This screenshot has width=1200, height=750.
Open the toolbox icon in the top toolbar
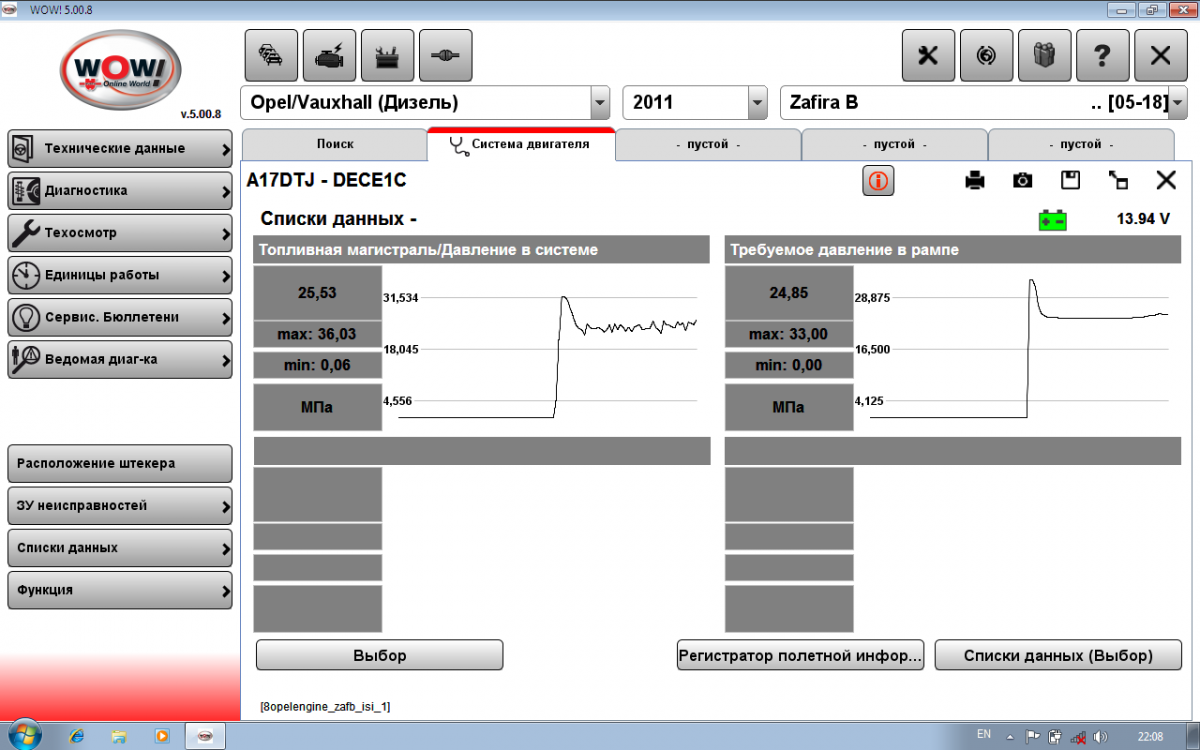(387, 56)
